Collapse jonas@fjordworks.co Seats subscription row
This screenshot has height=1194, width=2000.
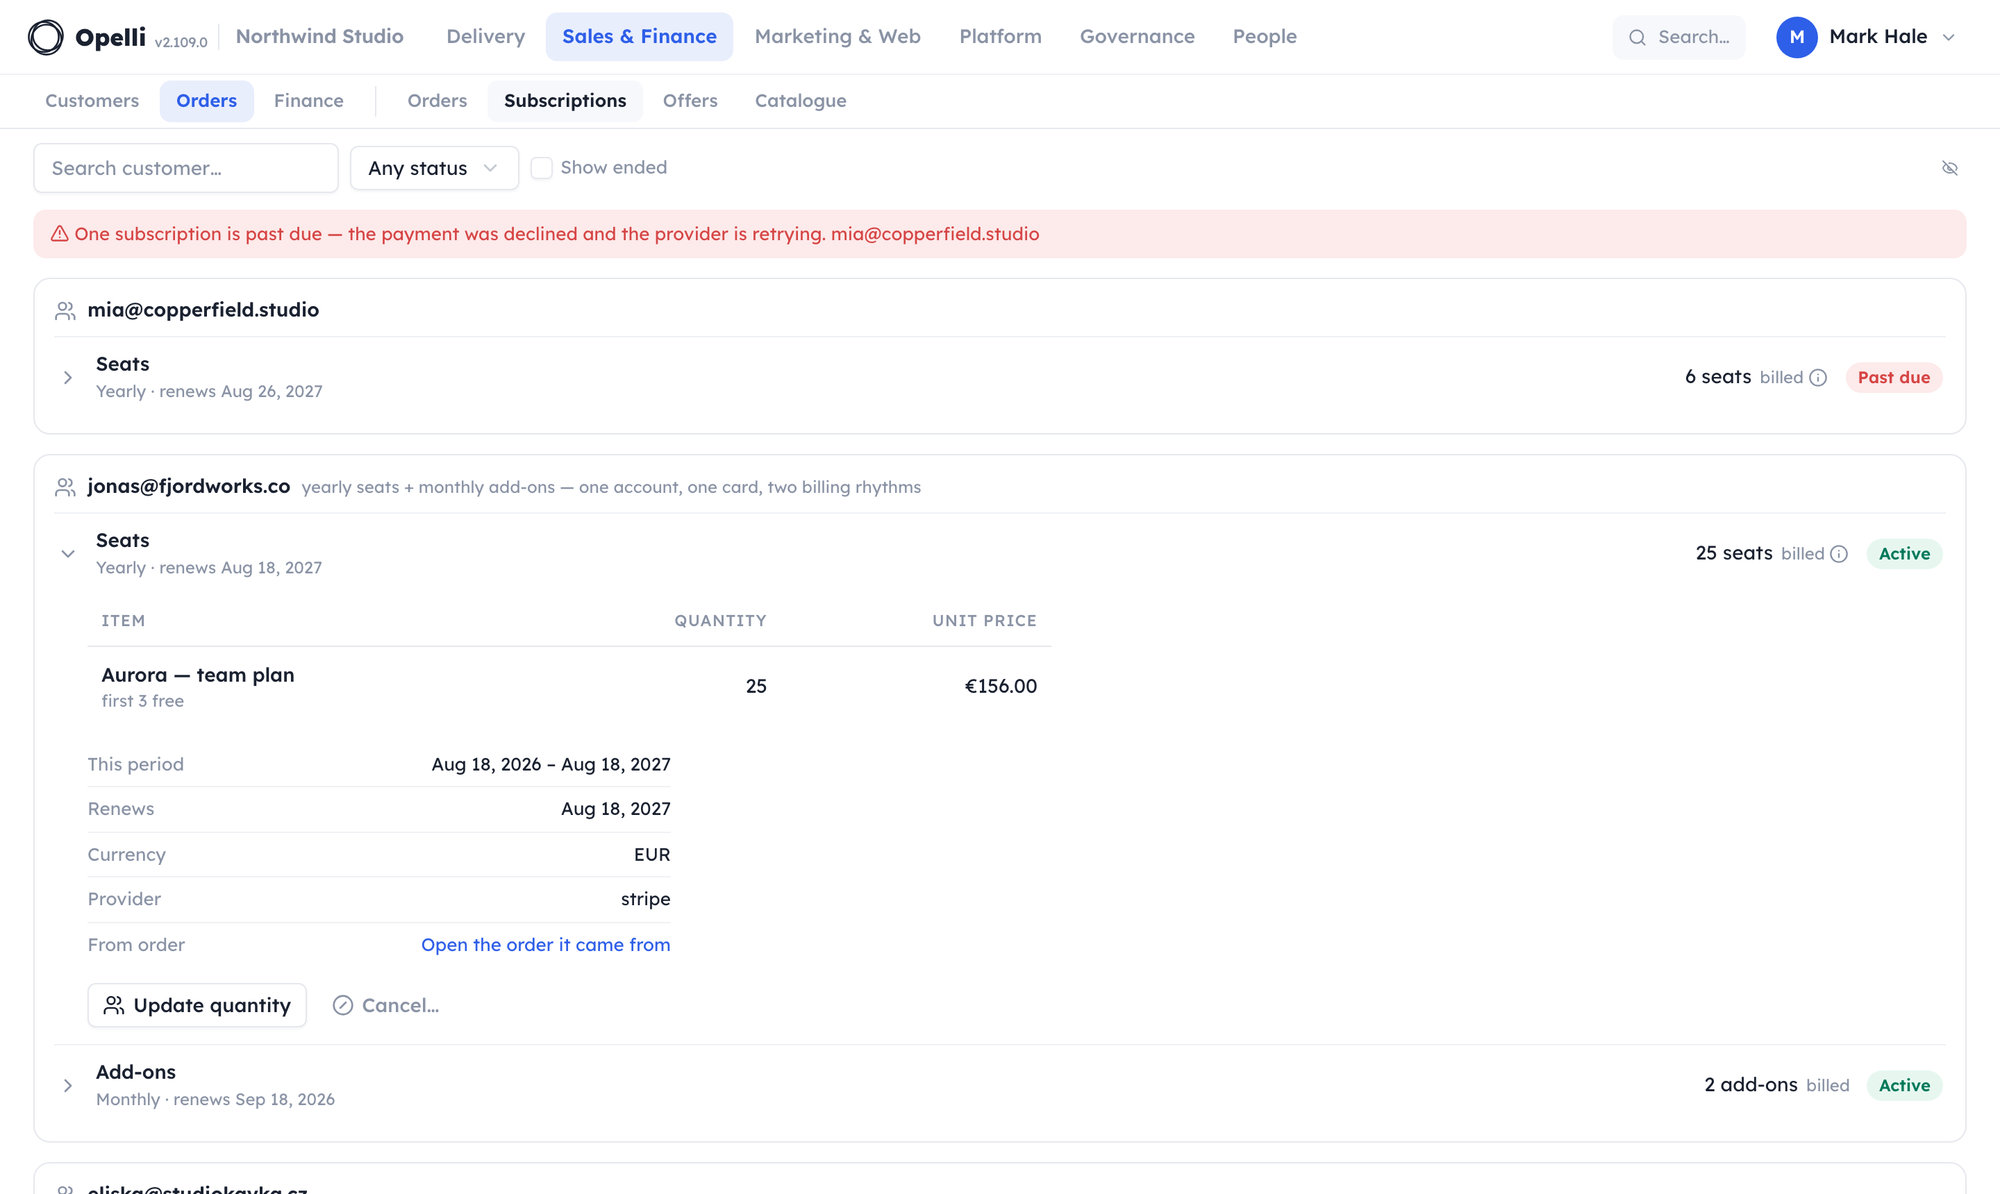point(67,554)
